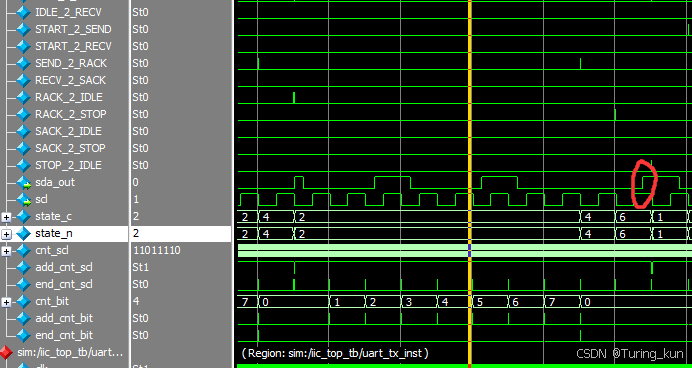Click the sda_out output port icon
The height and width of the screenshot is (368, 692).
(24, 183)
